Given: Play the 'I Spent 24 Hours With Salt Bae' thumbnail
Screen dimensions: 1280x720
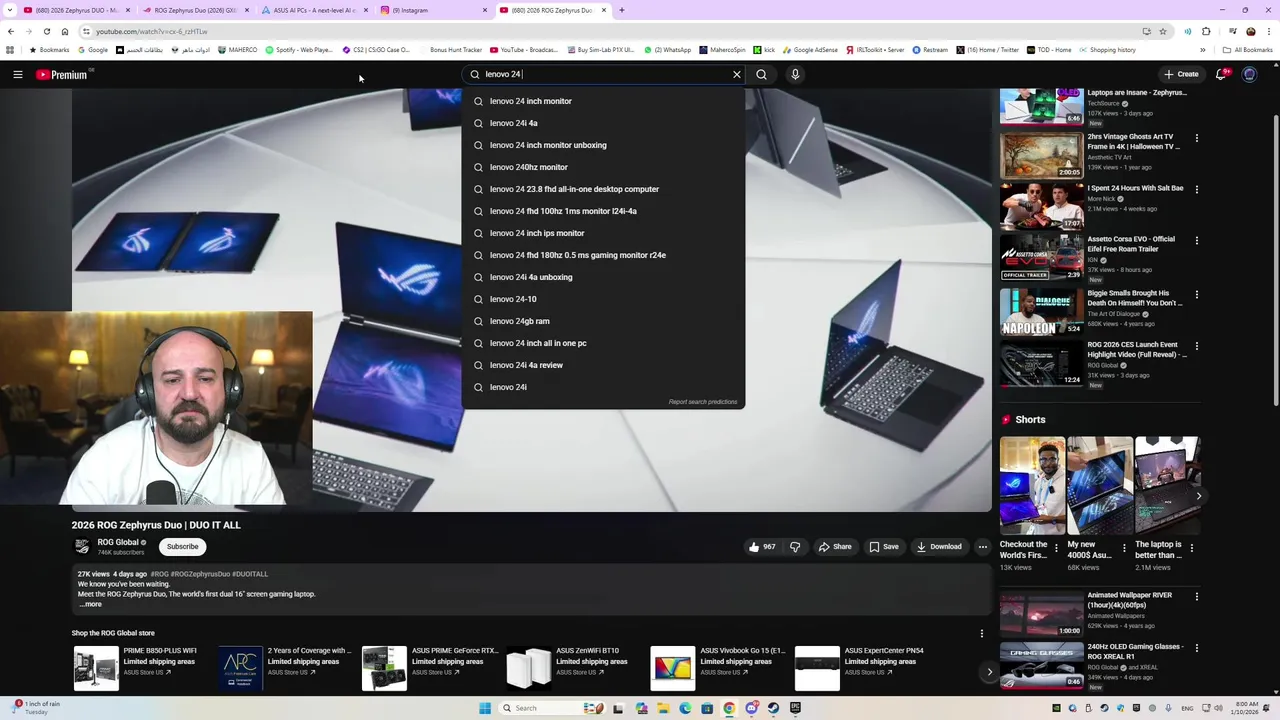Looking at the screenshot, I should (1041, 205).
